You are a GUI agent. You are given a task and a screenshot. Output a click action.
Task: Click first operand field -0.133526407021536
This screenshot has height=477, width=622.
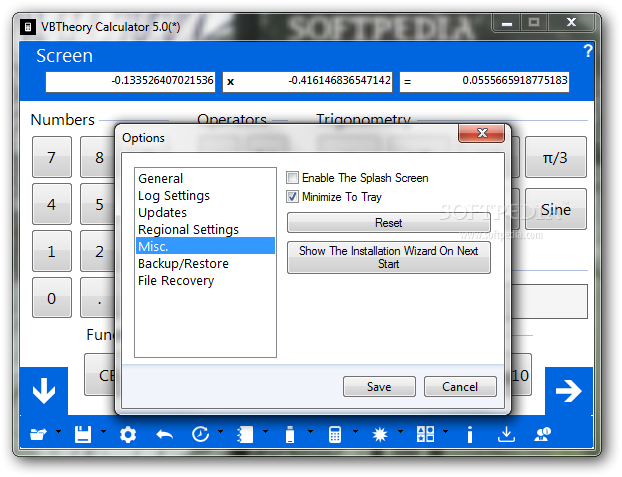131,82
